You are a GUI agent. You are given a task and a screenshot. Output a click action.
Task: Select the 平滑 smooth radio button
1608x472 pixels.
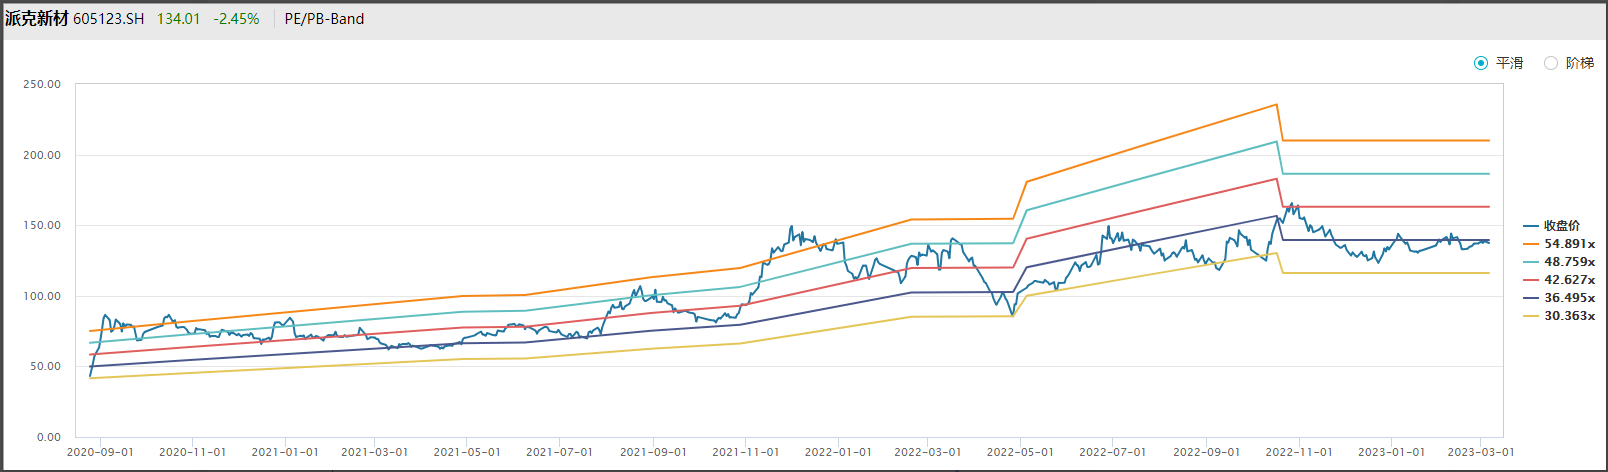pos(1481,63)
